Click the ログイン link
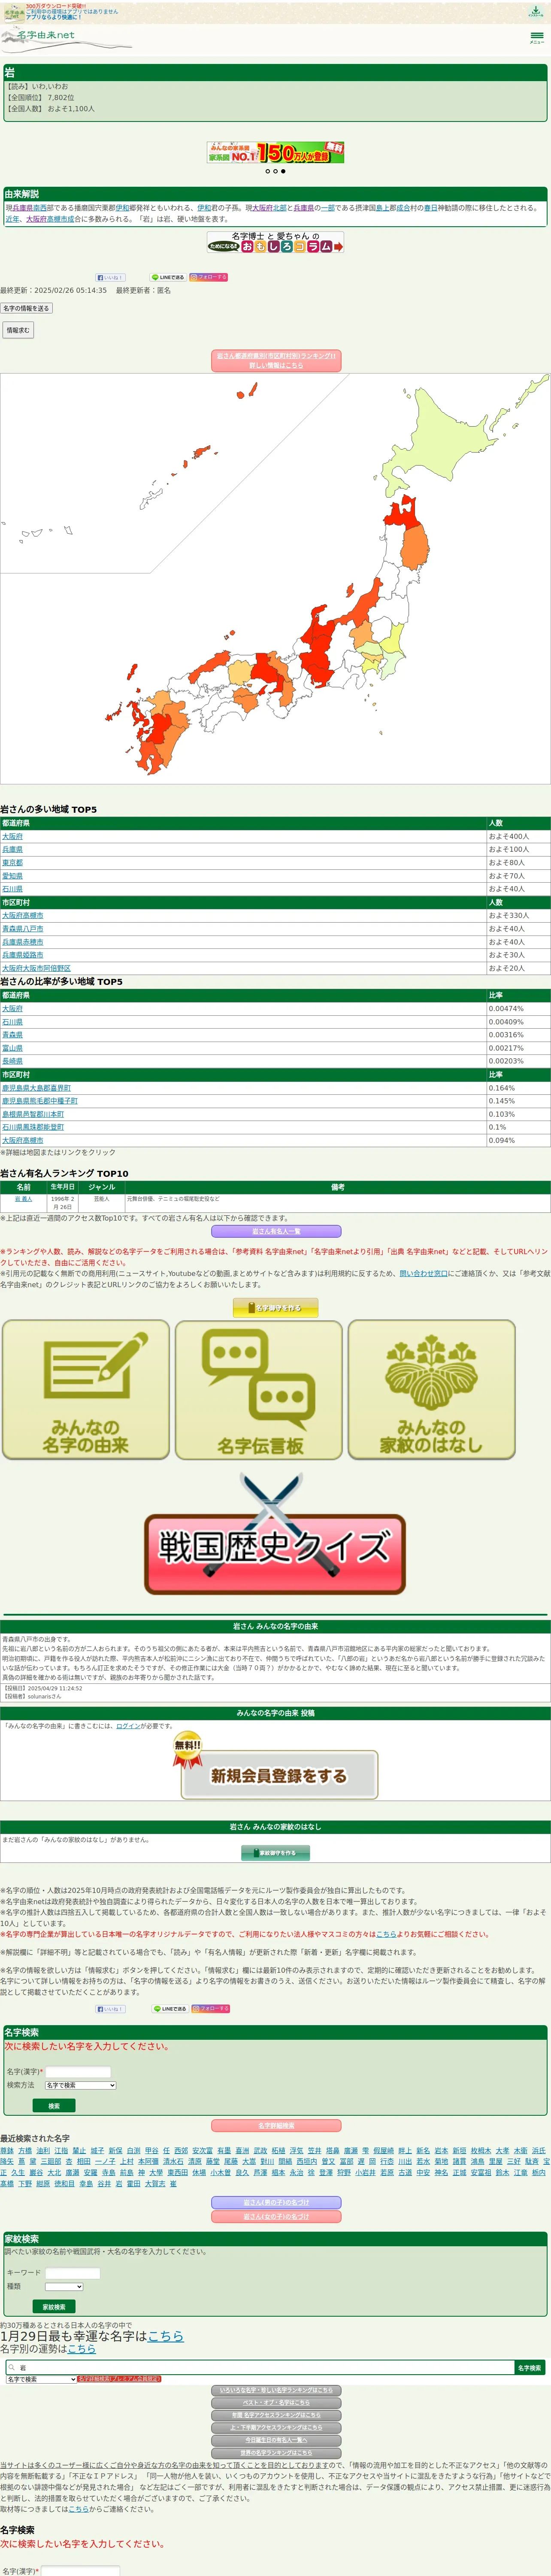The width and height of the screenshot is (551, 2576). click(128, 1726)
